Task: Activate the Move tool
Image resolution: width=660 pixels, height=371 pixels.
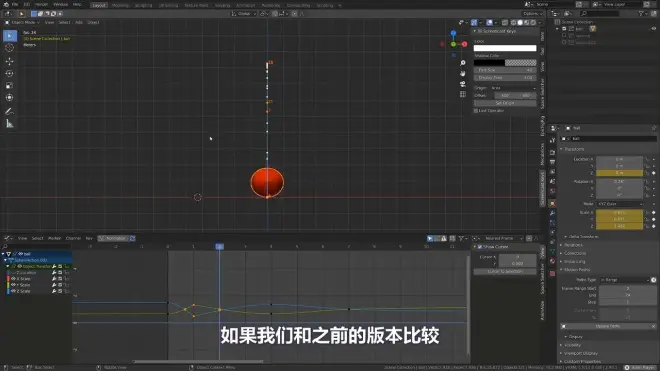Action: [x=9, y=61]
